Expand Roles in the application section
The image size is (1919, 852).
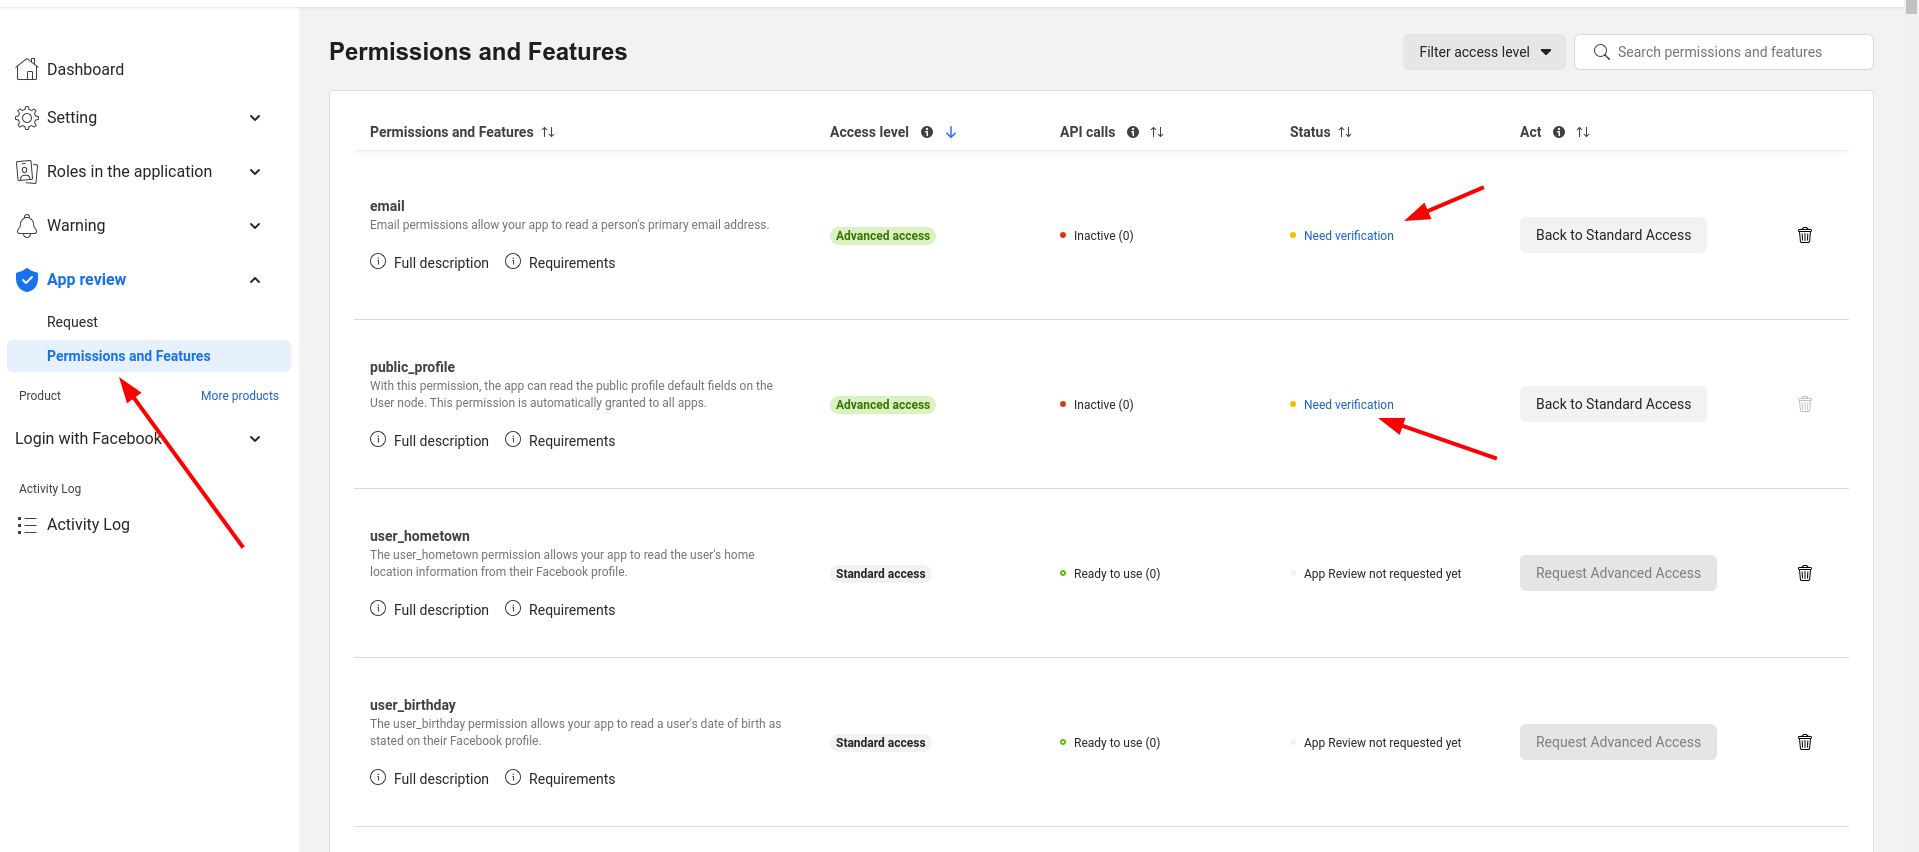[255, 172]
